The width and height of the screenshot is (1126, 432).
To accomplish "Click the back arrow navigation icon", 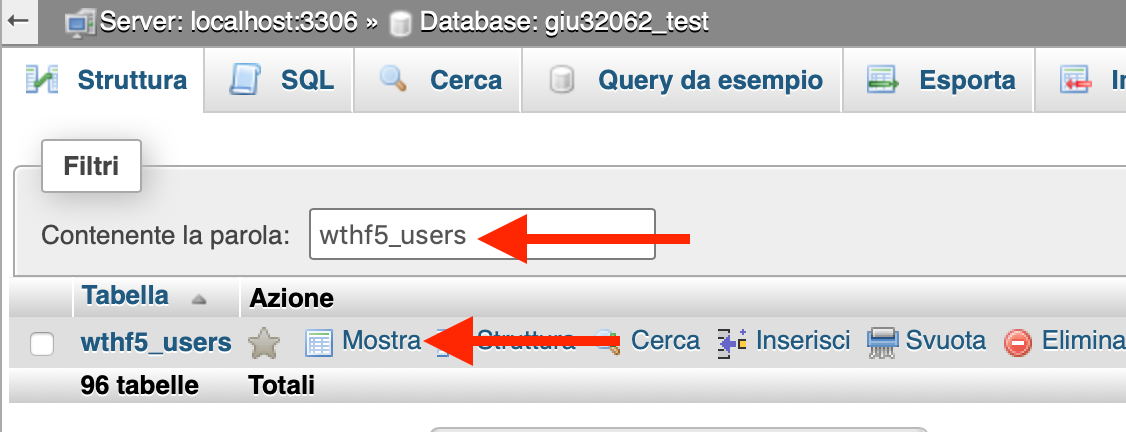I will tap(19, 20).
